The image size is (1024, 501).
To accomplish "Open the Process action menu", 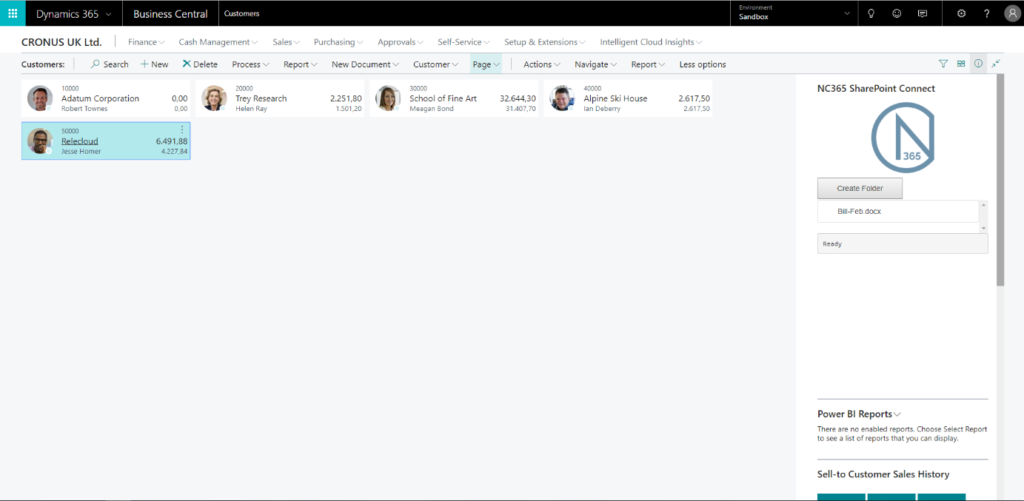I will point(251,64).
